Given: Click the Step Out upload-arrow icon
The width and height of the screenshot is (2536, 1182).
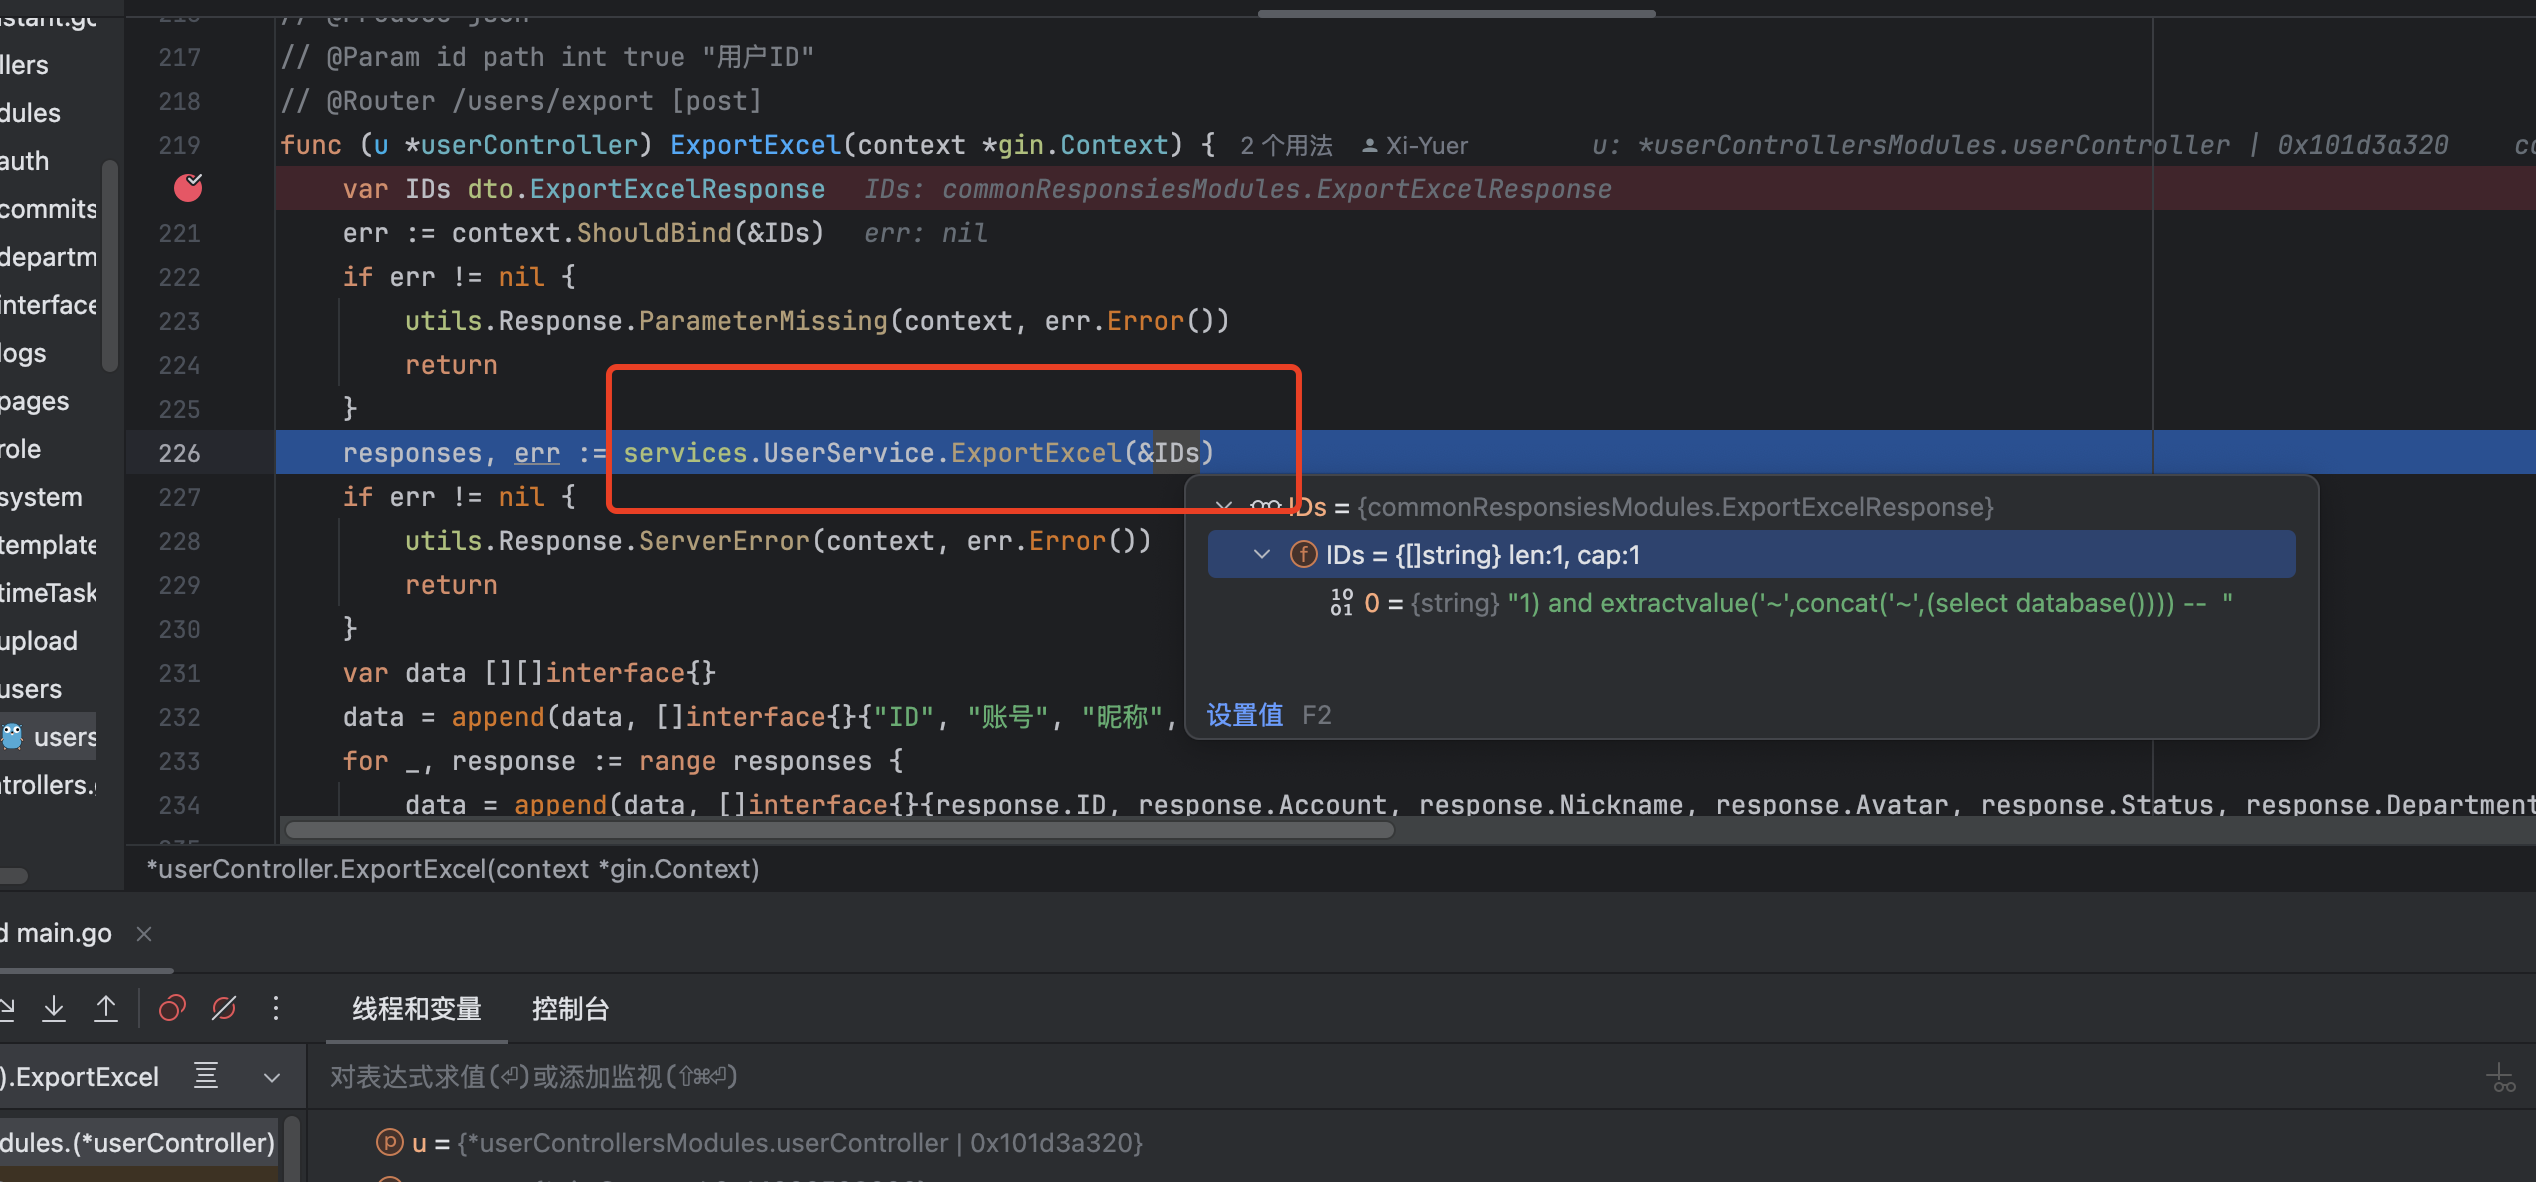Looking at the screenshot, I should (x=106, y=1008).
